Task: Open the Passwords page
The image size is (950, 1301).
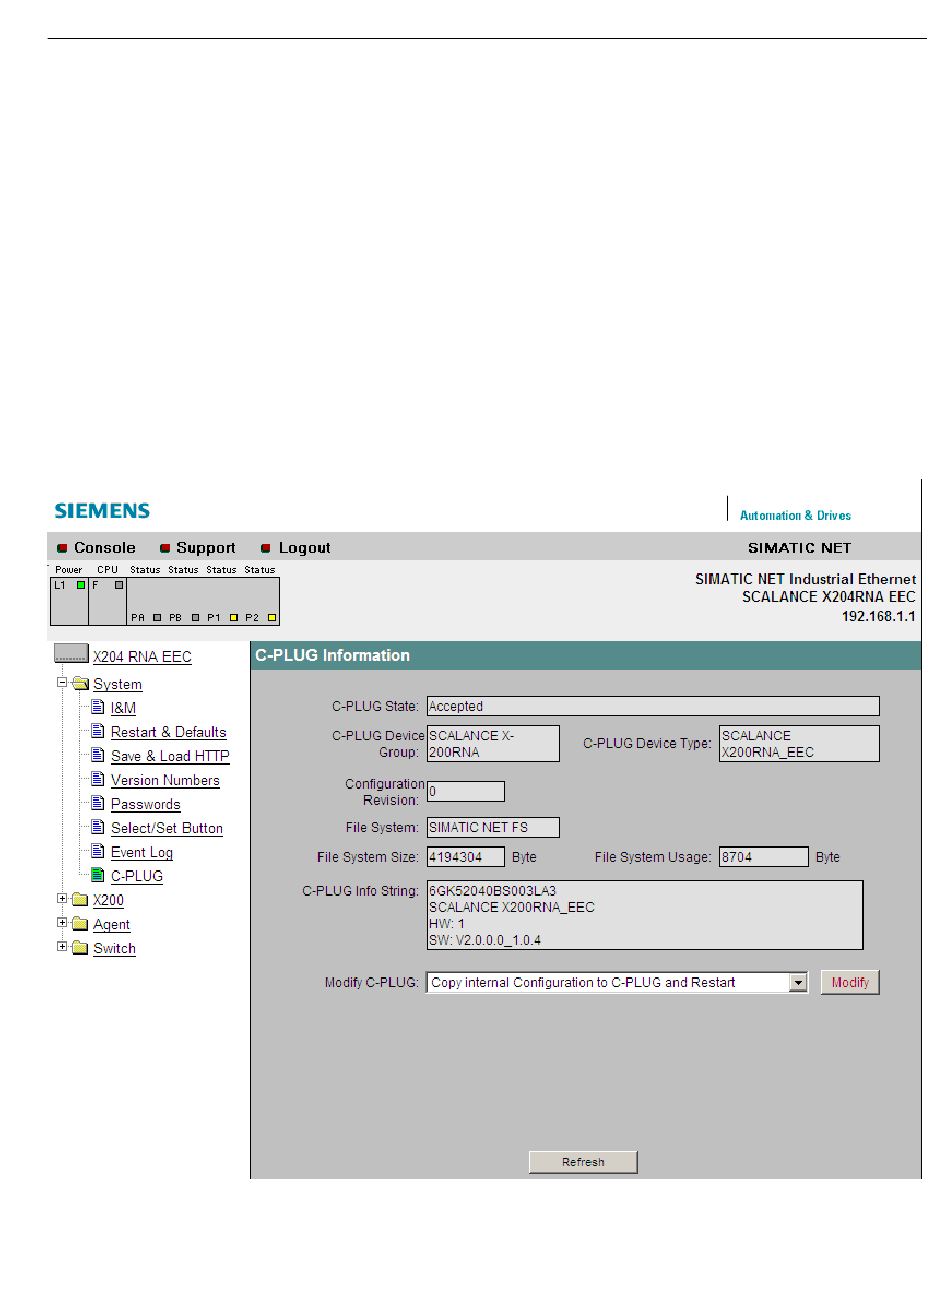Action: (x=145, y=804)
